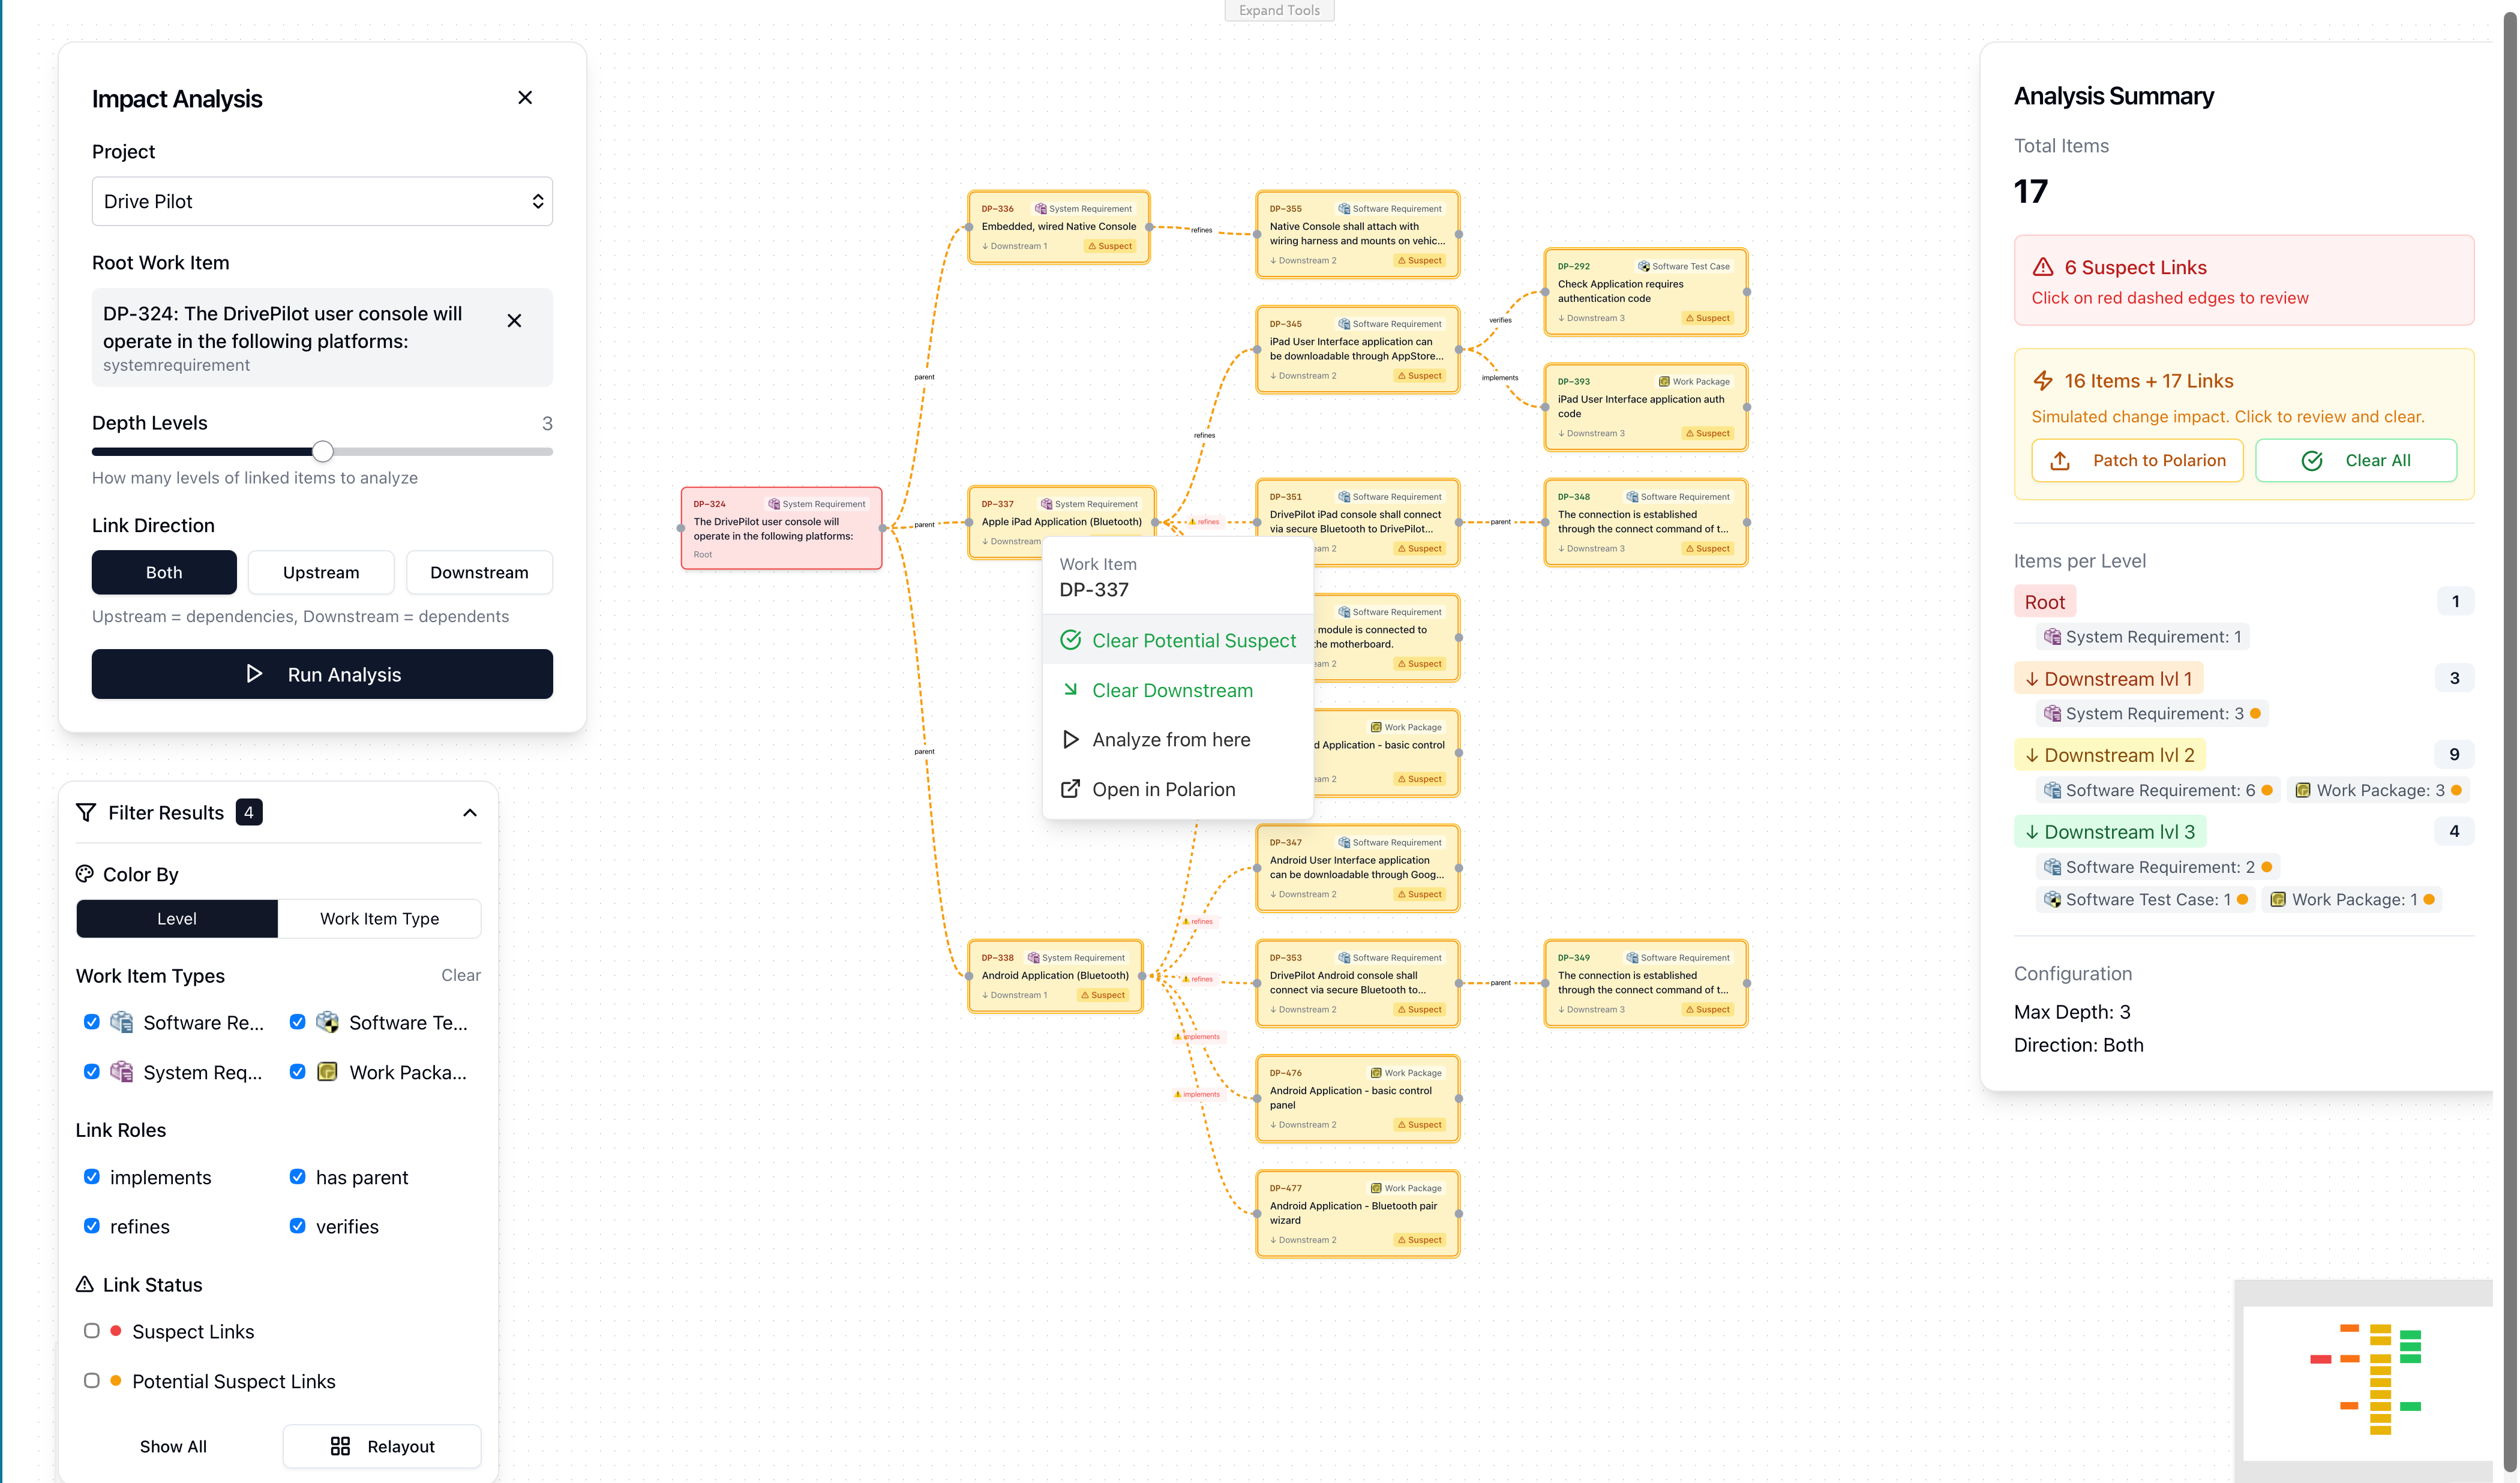The height and width of the screenshot is (1483, 2520).
Task: Select Analyze from here menu entry
Action: click(1170, 740)
